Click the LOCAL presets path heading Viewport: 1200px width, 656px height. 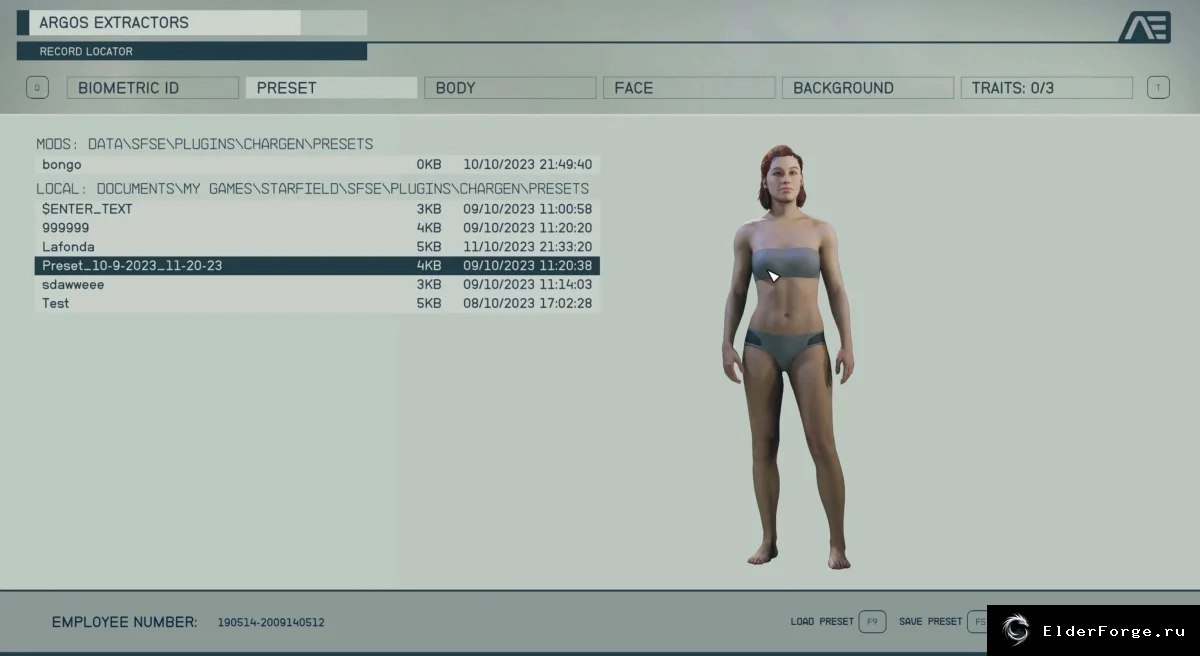coord(312,188)
